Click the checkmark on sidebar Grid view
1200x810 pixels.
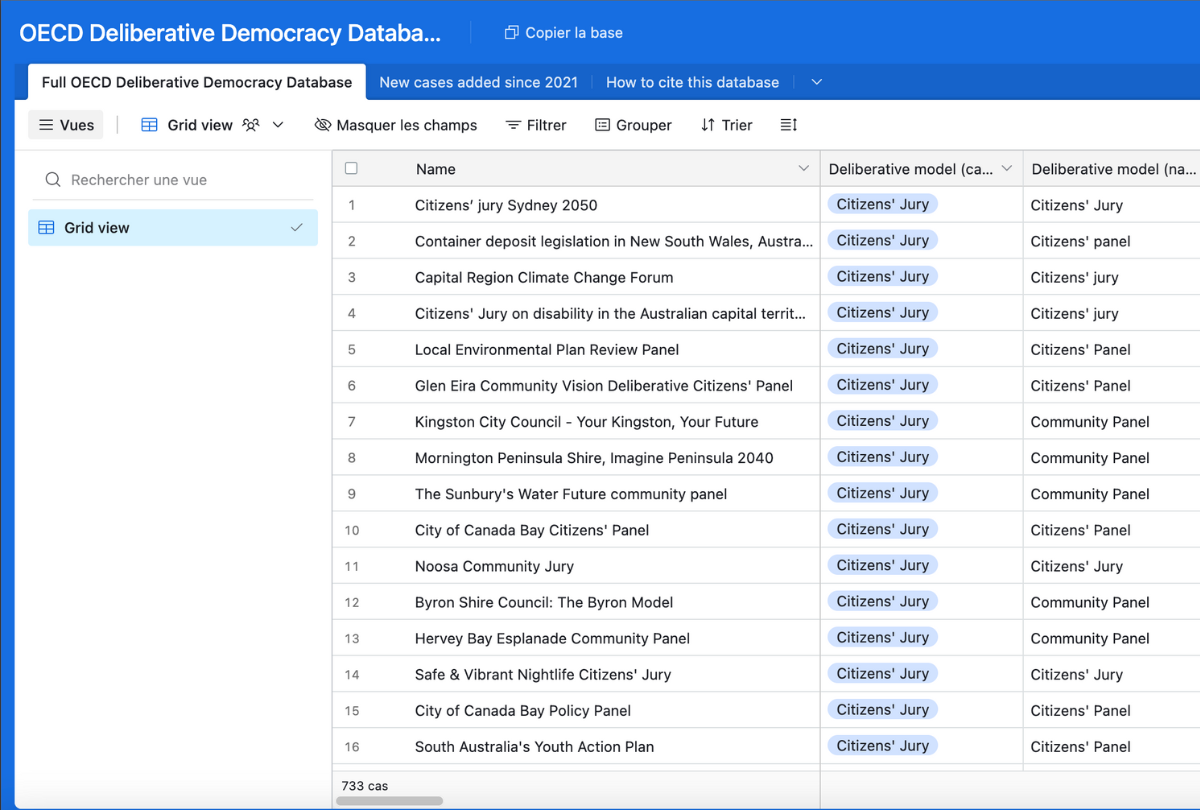click(x=296, y=228)
